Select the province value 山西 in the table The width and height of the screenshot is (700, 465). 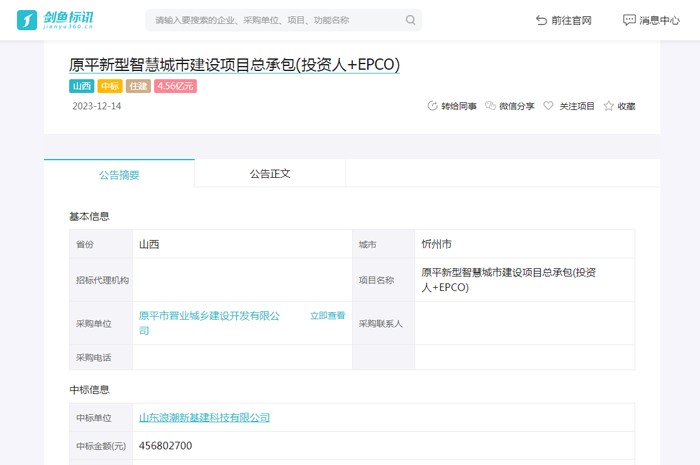(x=149, y=244)
